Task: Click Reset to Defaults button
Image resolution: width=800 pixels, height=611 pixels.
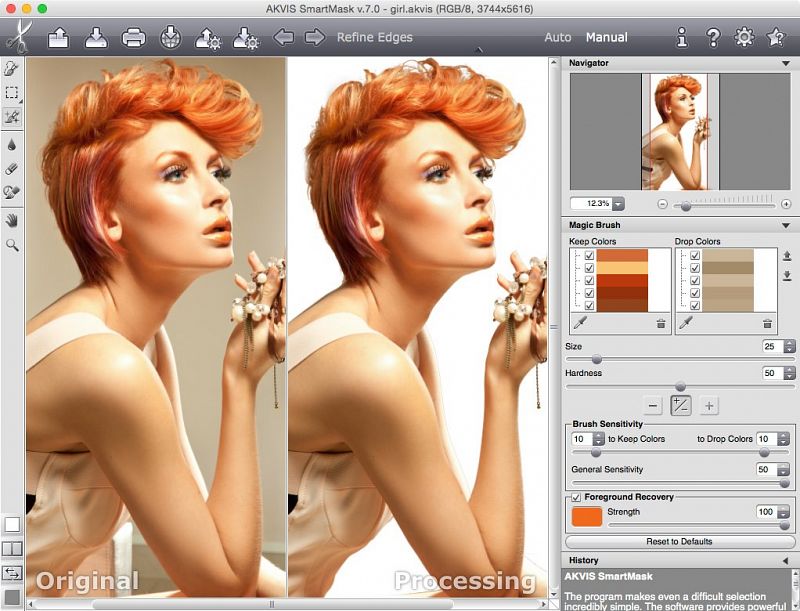Action: click(680, 541)
